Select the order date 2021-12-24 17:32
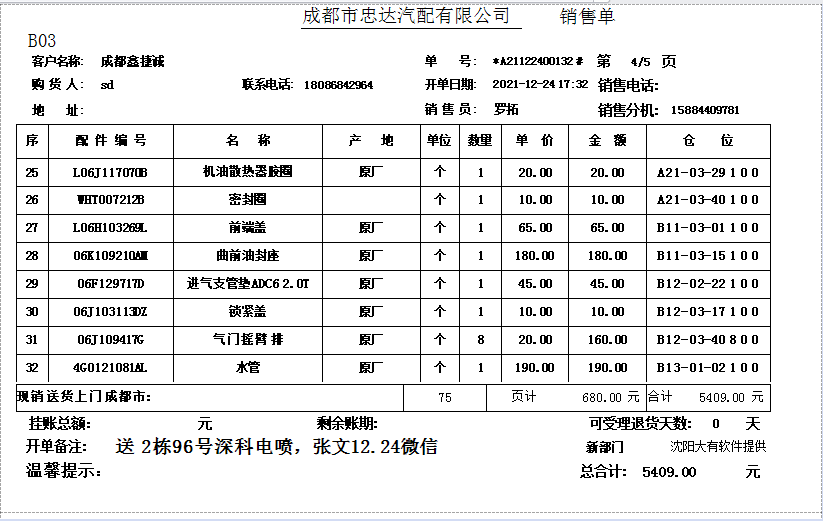 [540, 85]
